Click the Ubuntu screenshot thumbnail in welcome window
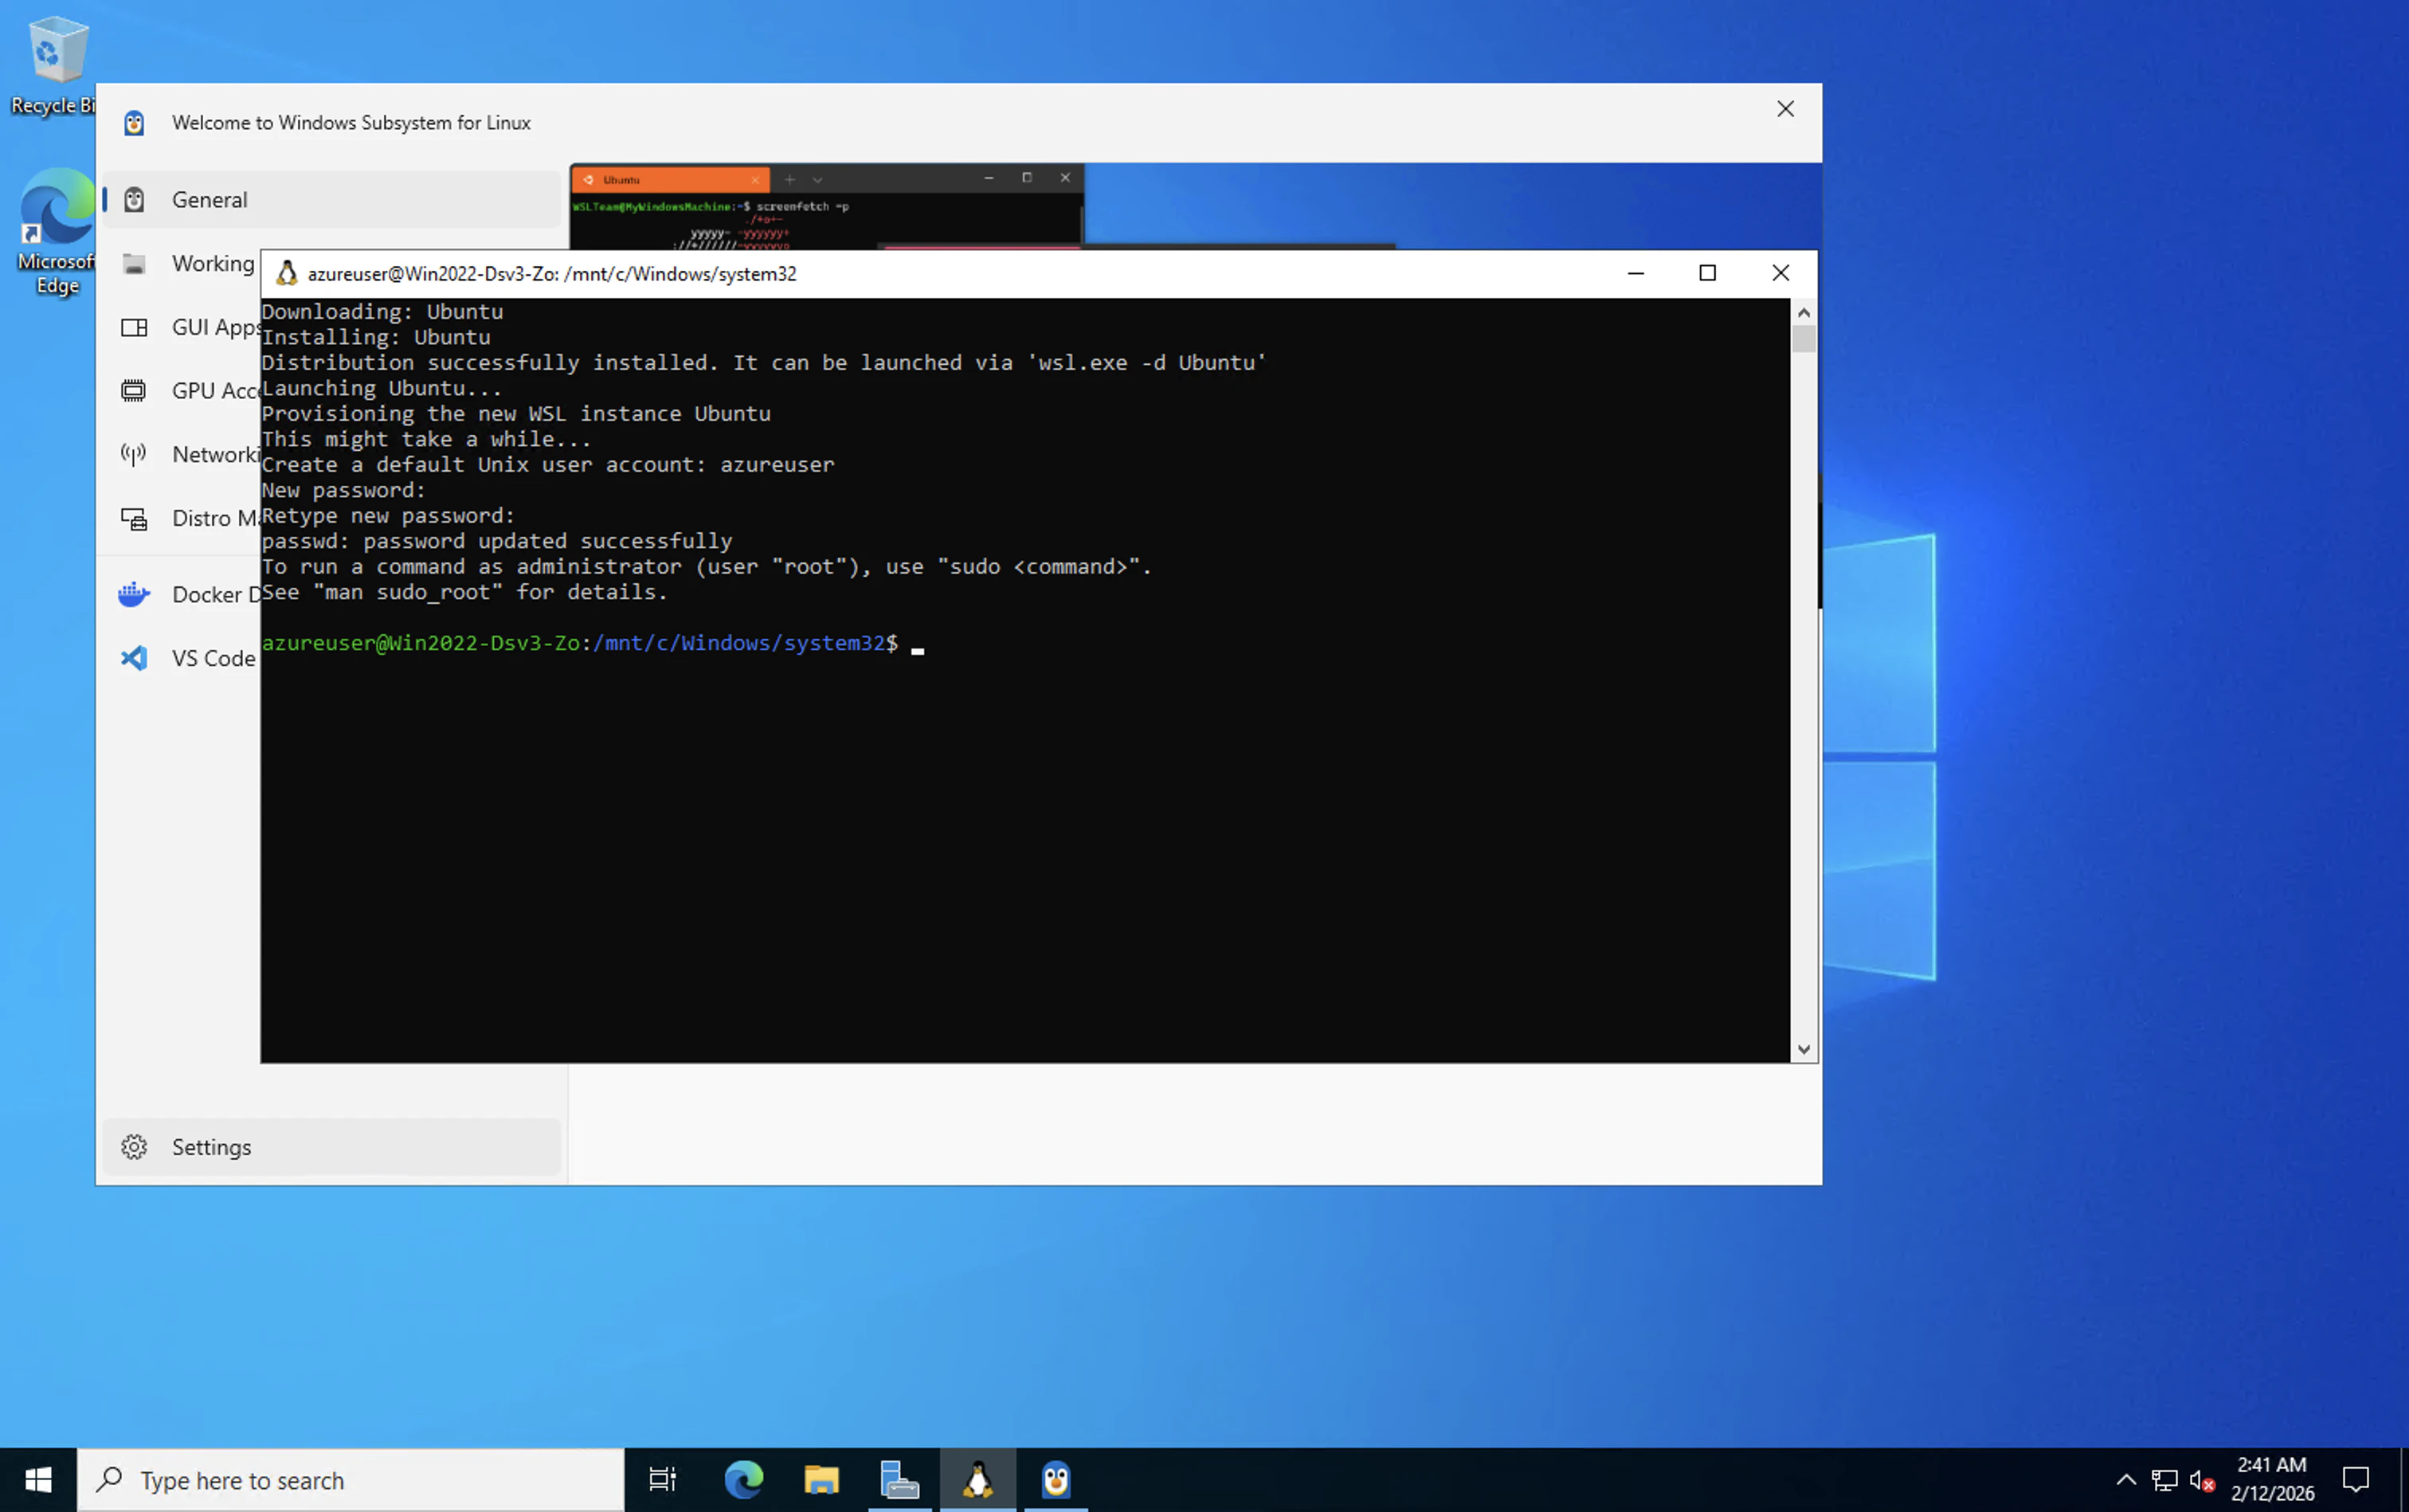This screenshot has height=1512, width=2409. point(827,207)
